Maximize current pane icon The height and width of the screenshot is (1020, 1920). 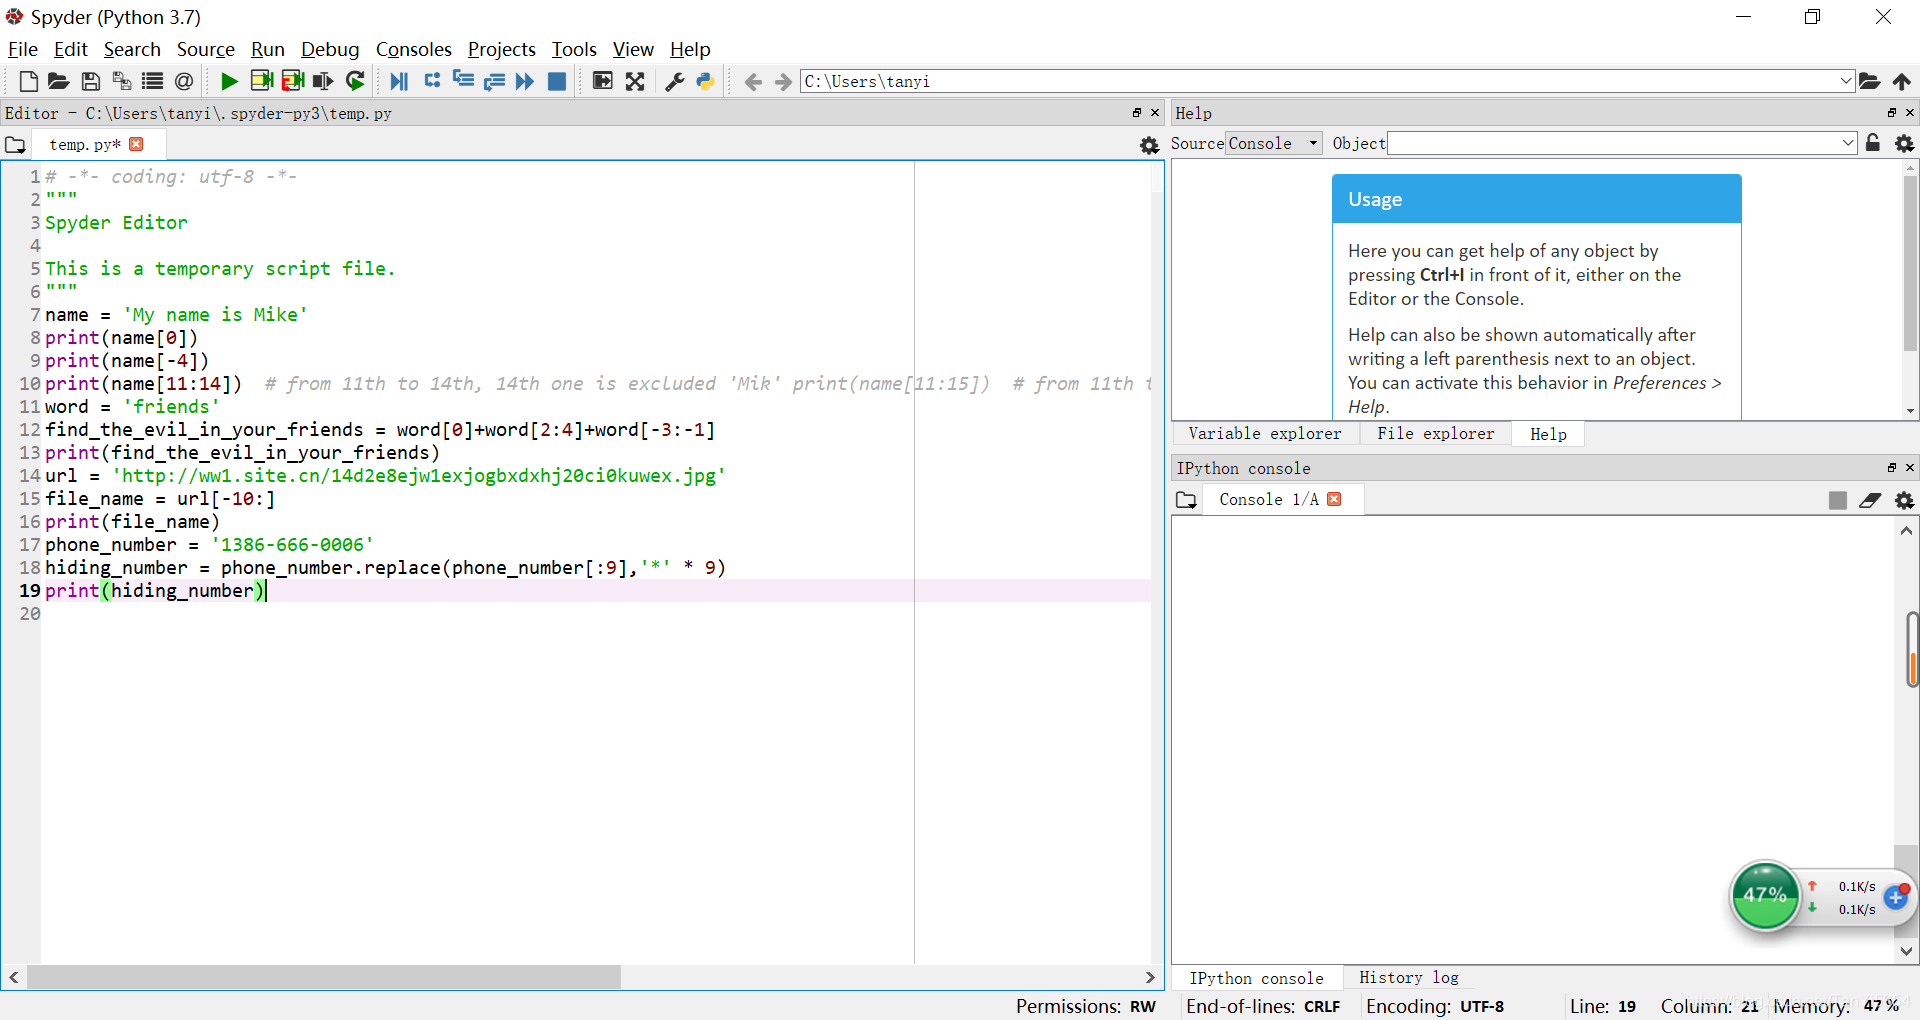point(602,81)
